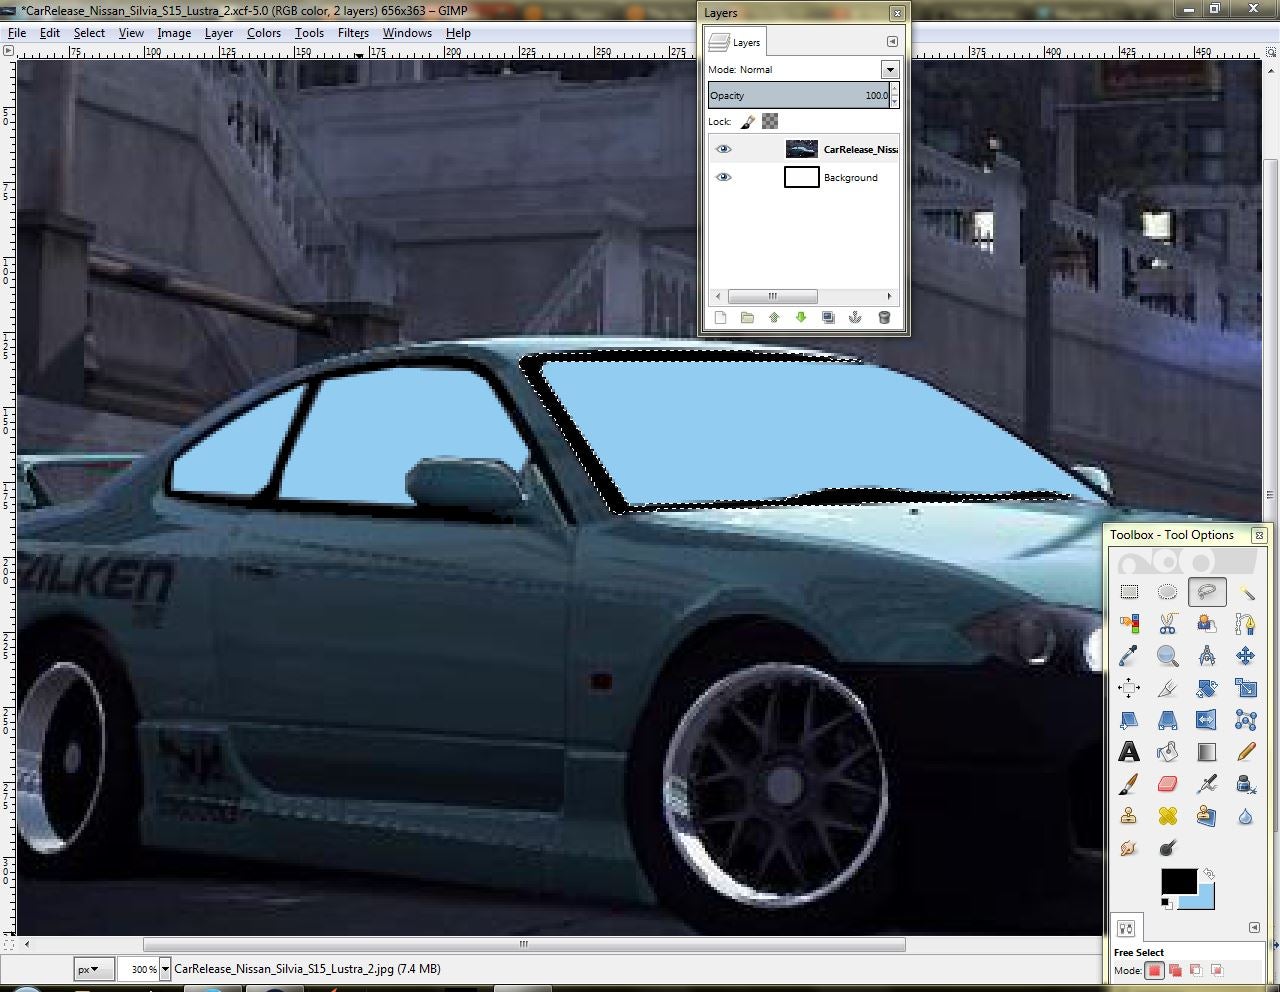Toggle lock alpha channel checkerboard icon
The width and height of the screenshot is (1280, 992).
point(770,121)
